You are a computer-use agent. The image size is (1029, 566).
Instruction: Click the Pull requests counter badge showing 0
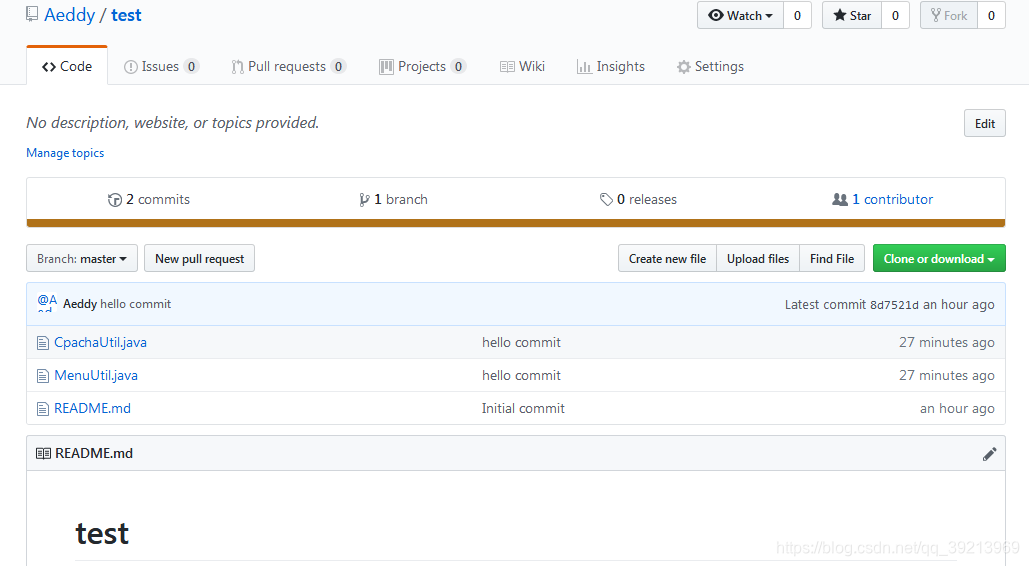338,66
